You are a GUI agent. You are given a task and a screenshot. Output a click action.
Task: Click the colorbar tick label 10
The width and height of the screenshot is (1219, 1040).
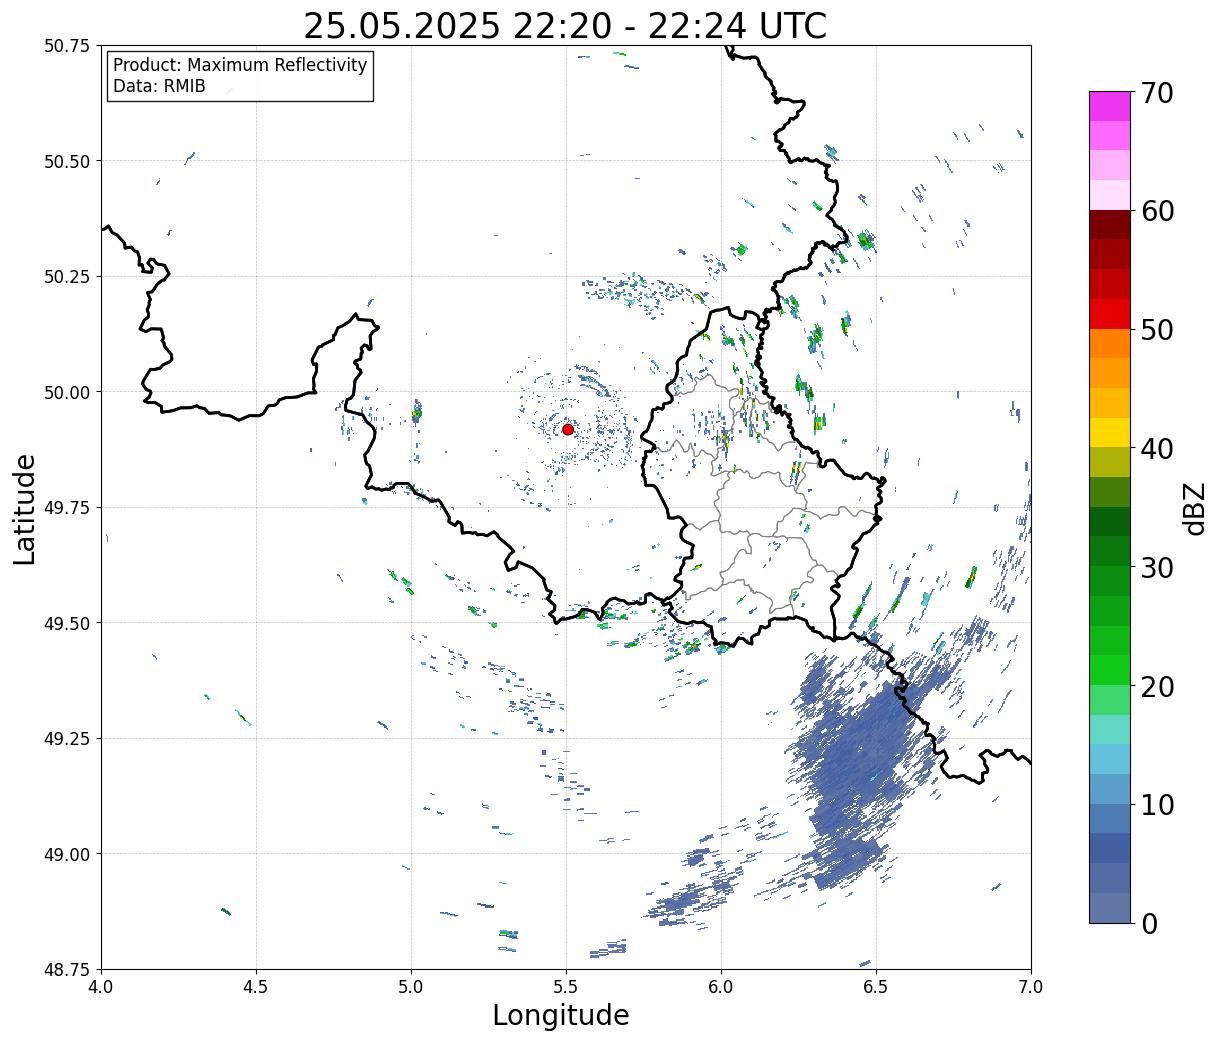1157,805
